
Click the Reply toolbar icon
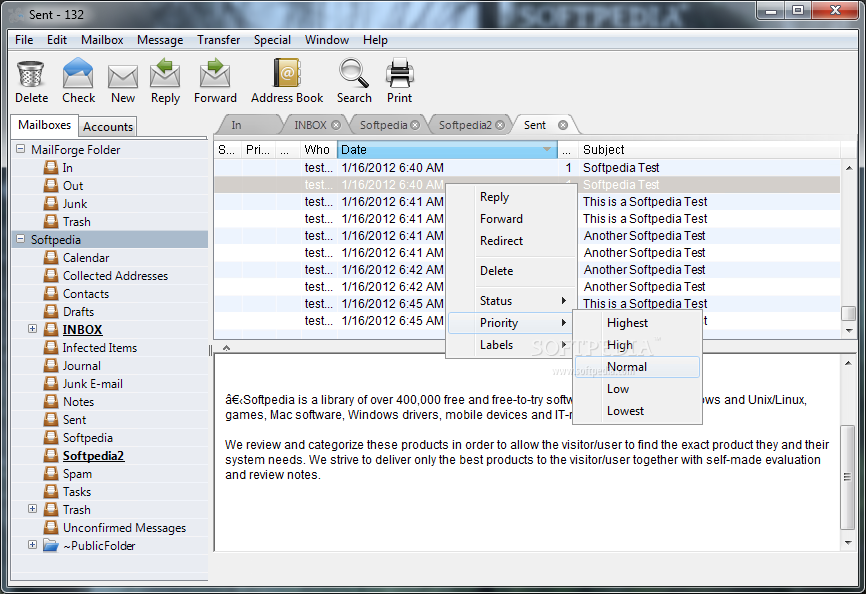point(165,73)
